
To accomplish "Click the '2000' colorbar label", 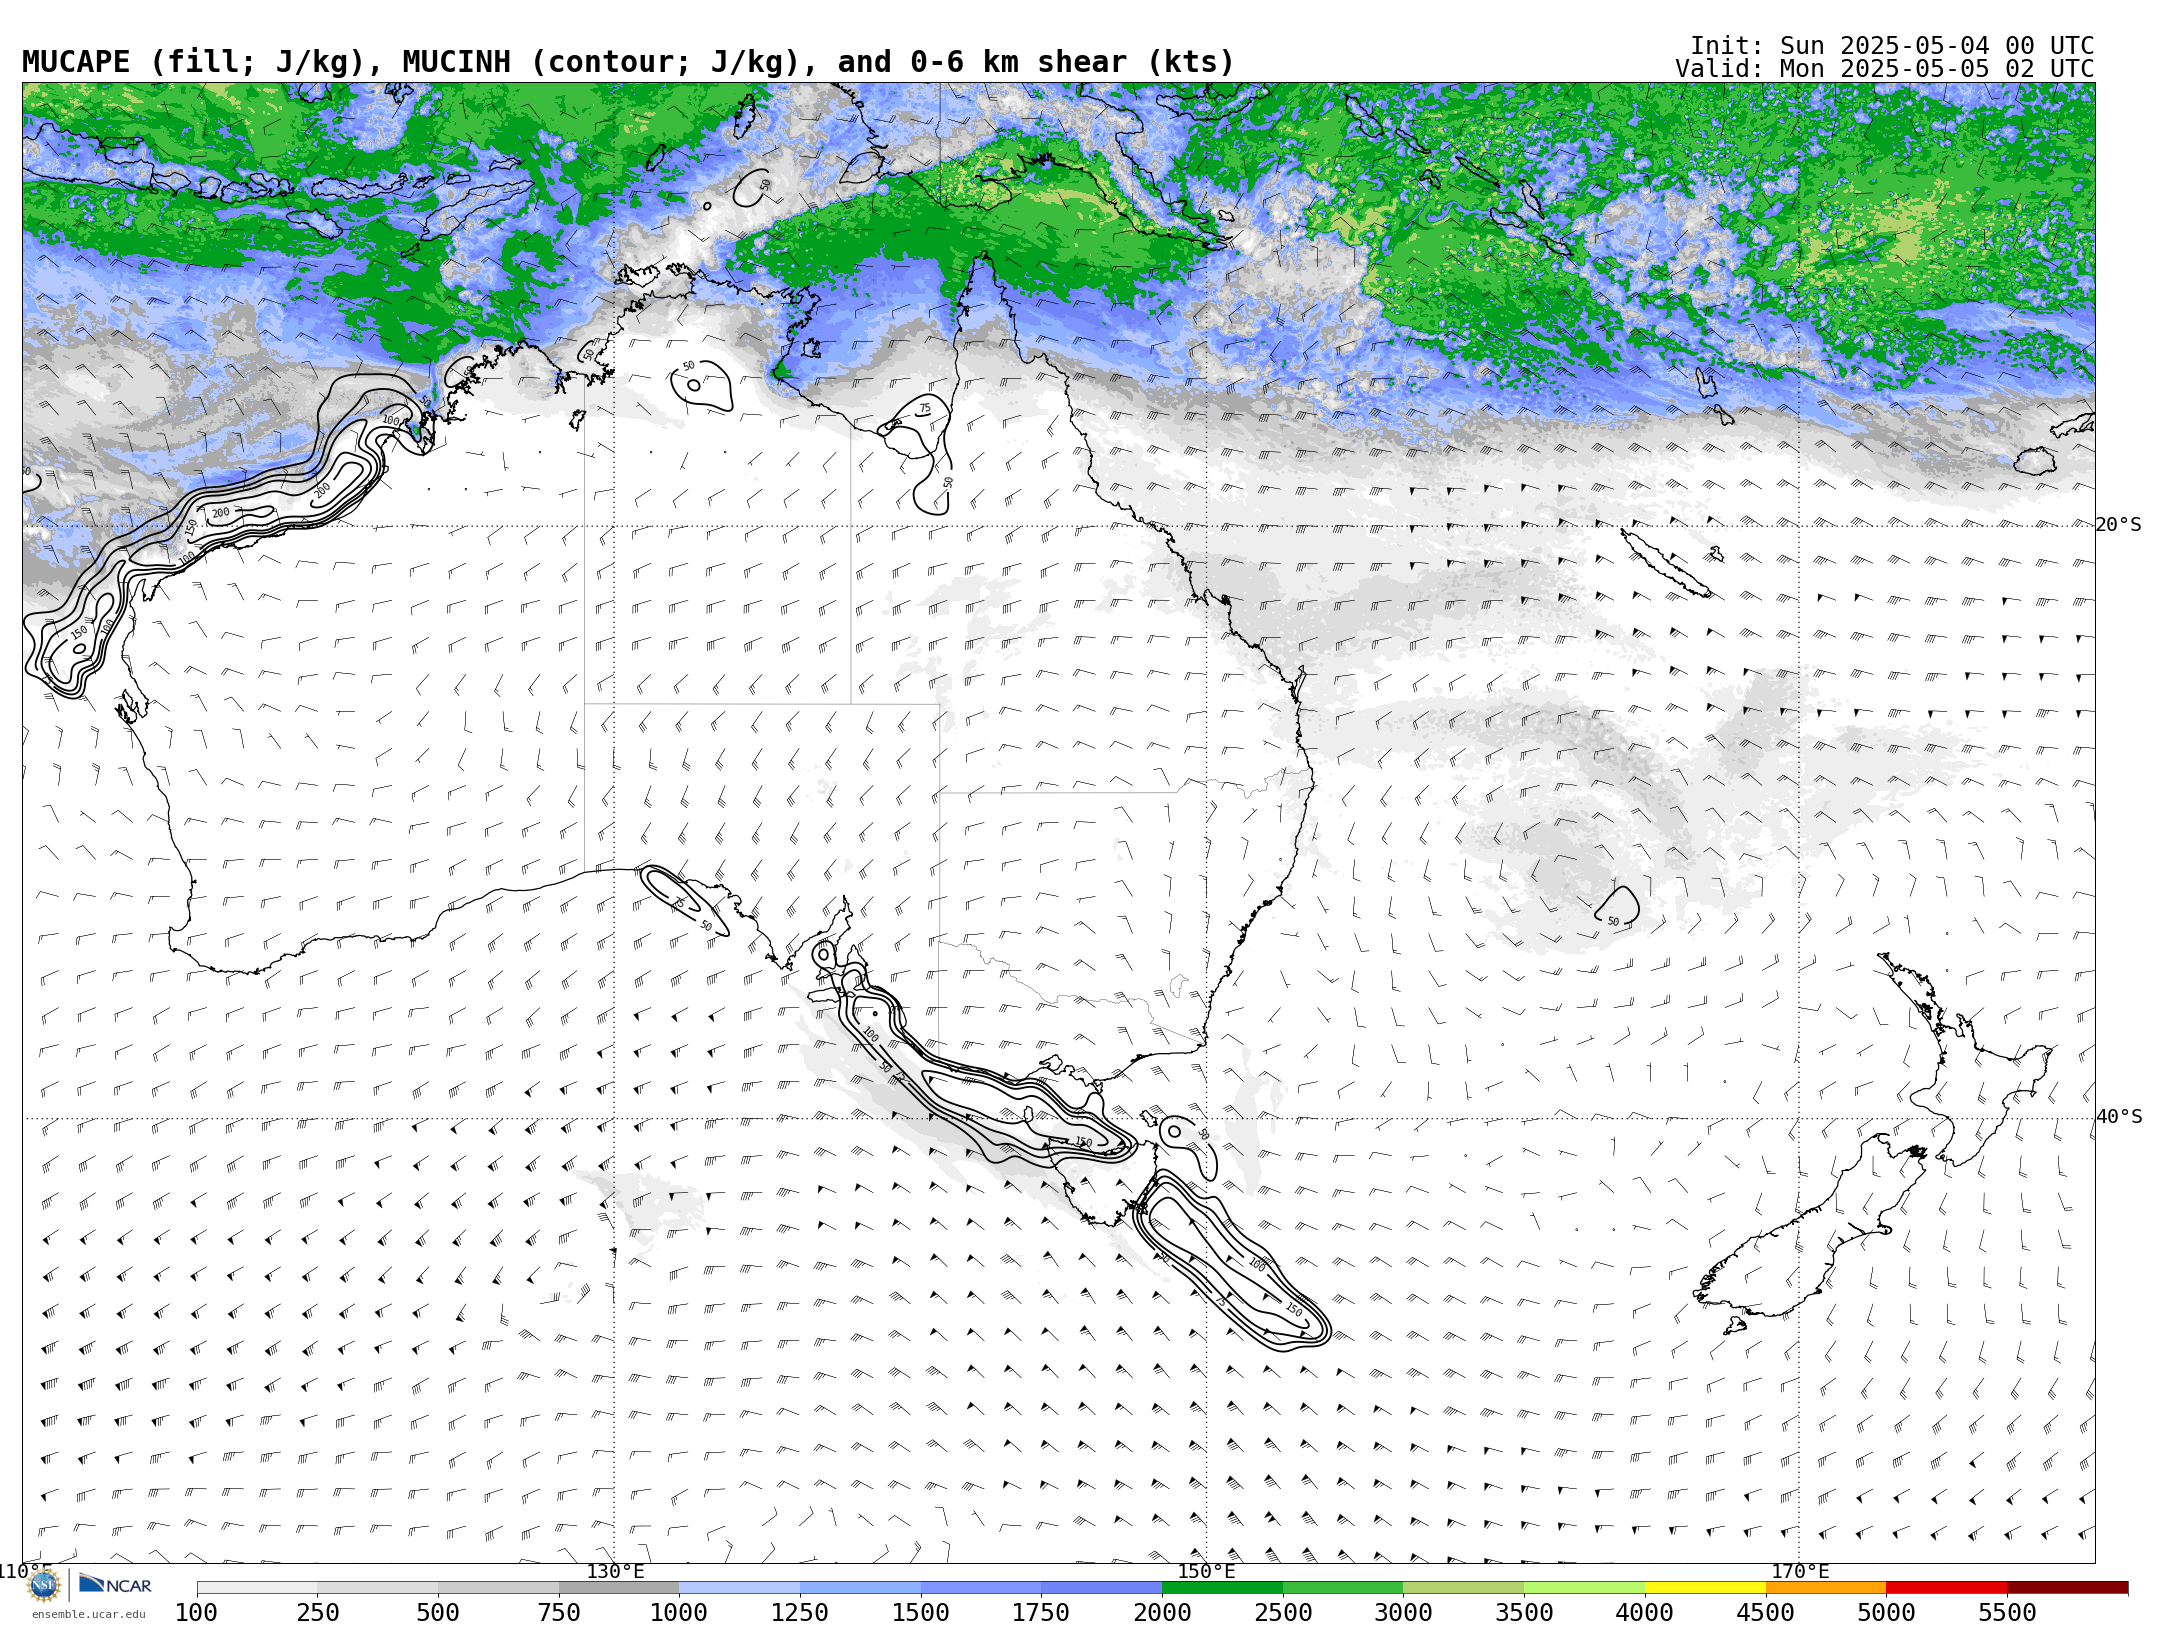I will 1162,1612.
